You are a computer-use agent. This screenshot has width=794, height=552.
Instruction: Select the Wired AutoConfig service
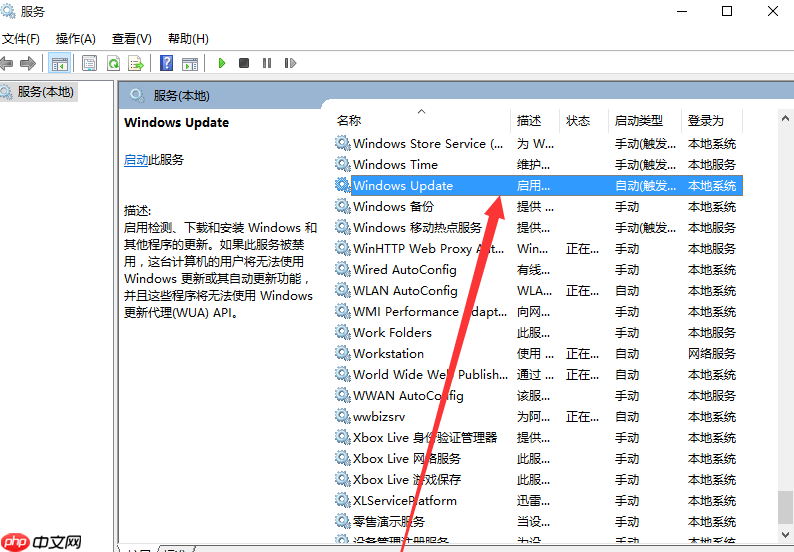(x=538, y=269)
